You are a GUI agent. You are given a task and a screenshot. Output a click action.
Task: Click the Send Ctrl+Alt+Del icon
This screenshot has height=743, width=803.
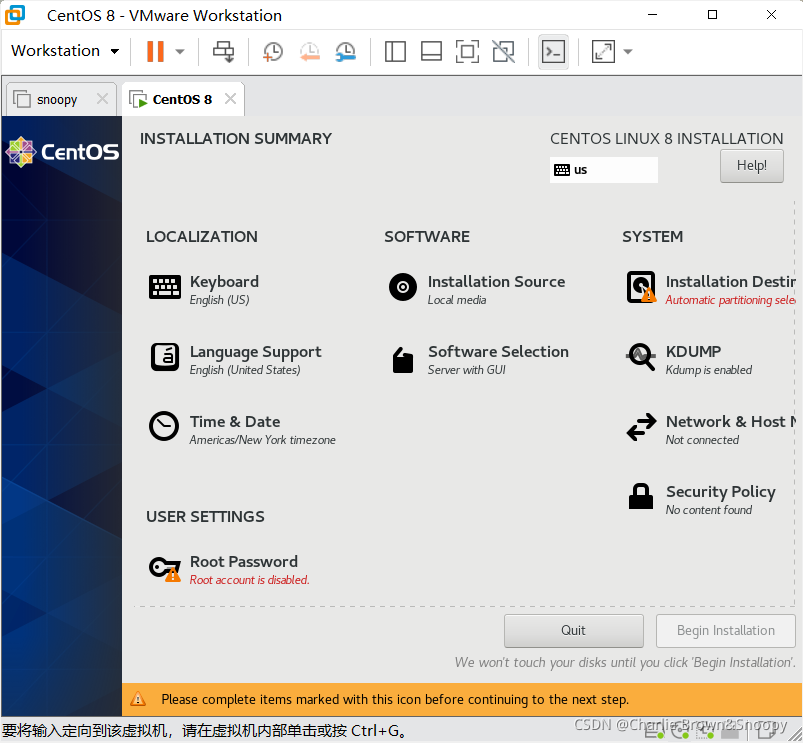(x=223, y=51)
